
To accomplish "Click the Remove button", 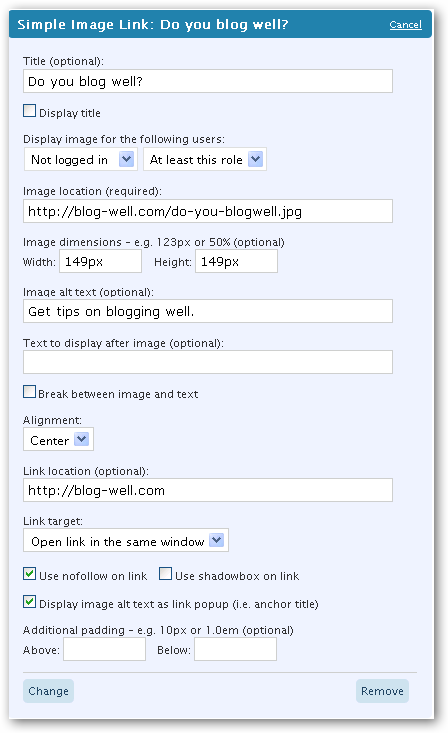I will tap(382, 691).
